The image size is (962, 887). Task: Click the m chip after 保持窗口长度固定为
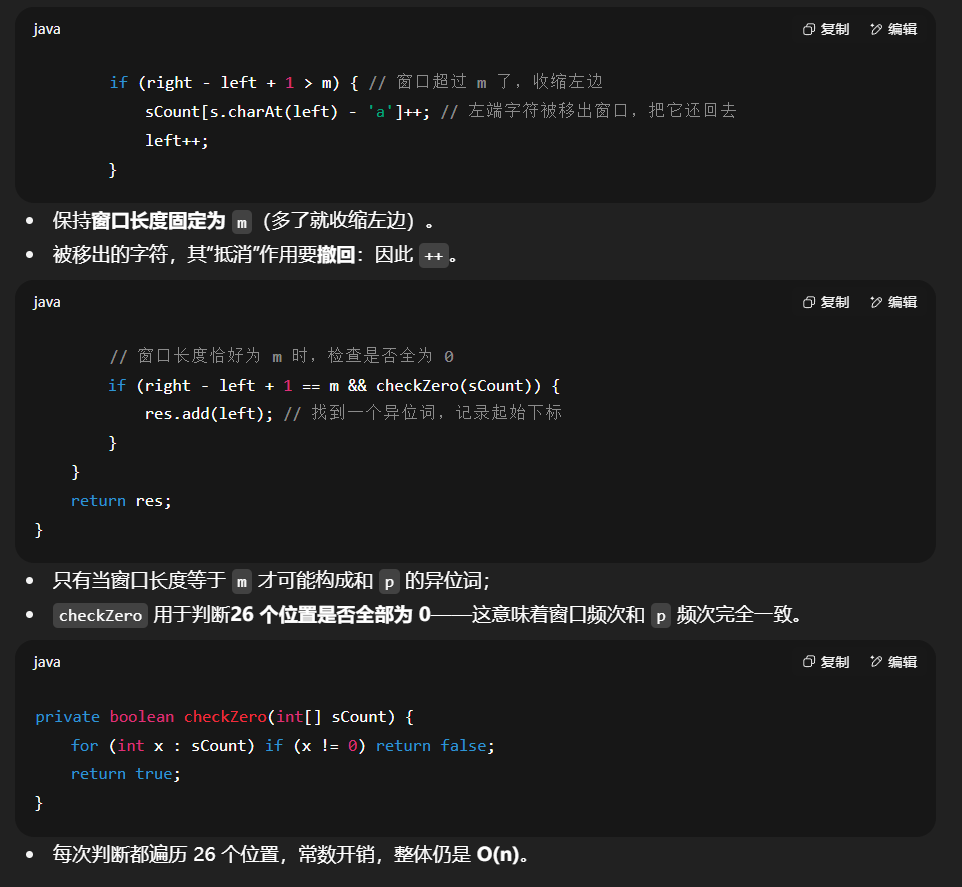tap(241, 221)
